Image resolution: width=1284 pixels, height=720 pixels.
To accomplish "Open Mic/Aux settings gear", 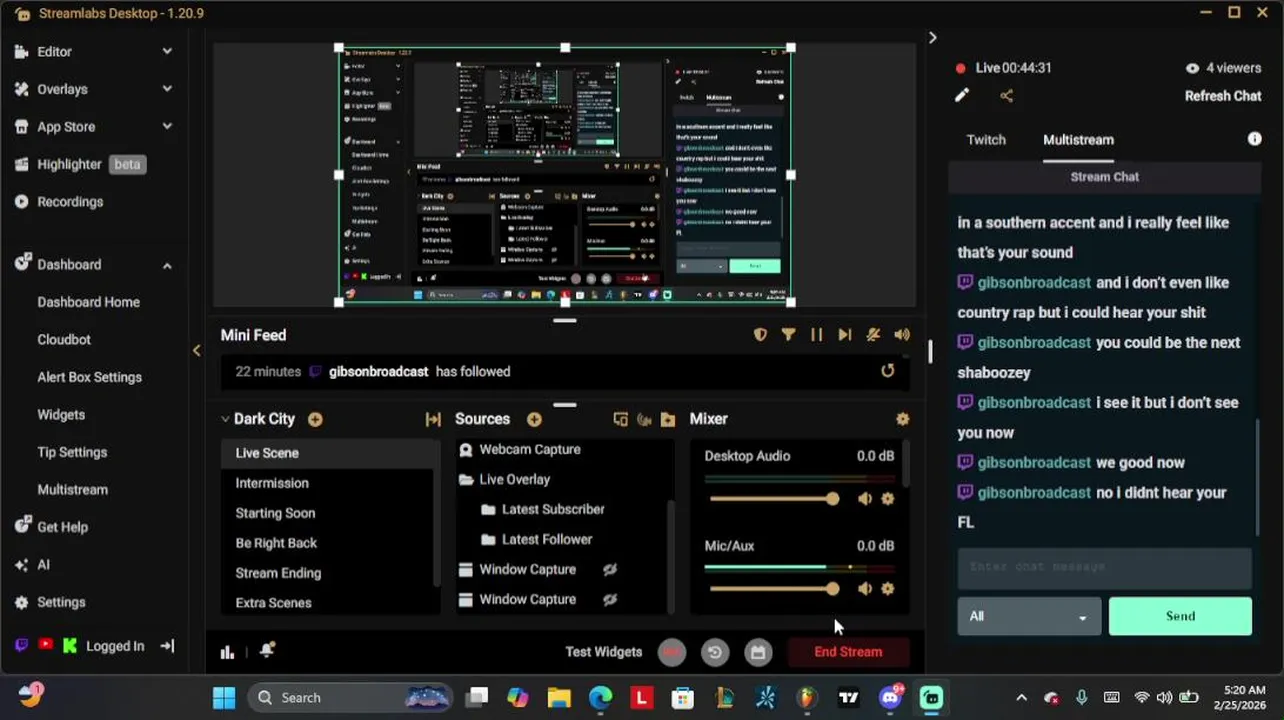I will 888,589.
